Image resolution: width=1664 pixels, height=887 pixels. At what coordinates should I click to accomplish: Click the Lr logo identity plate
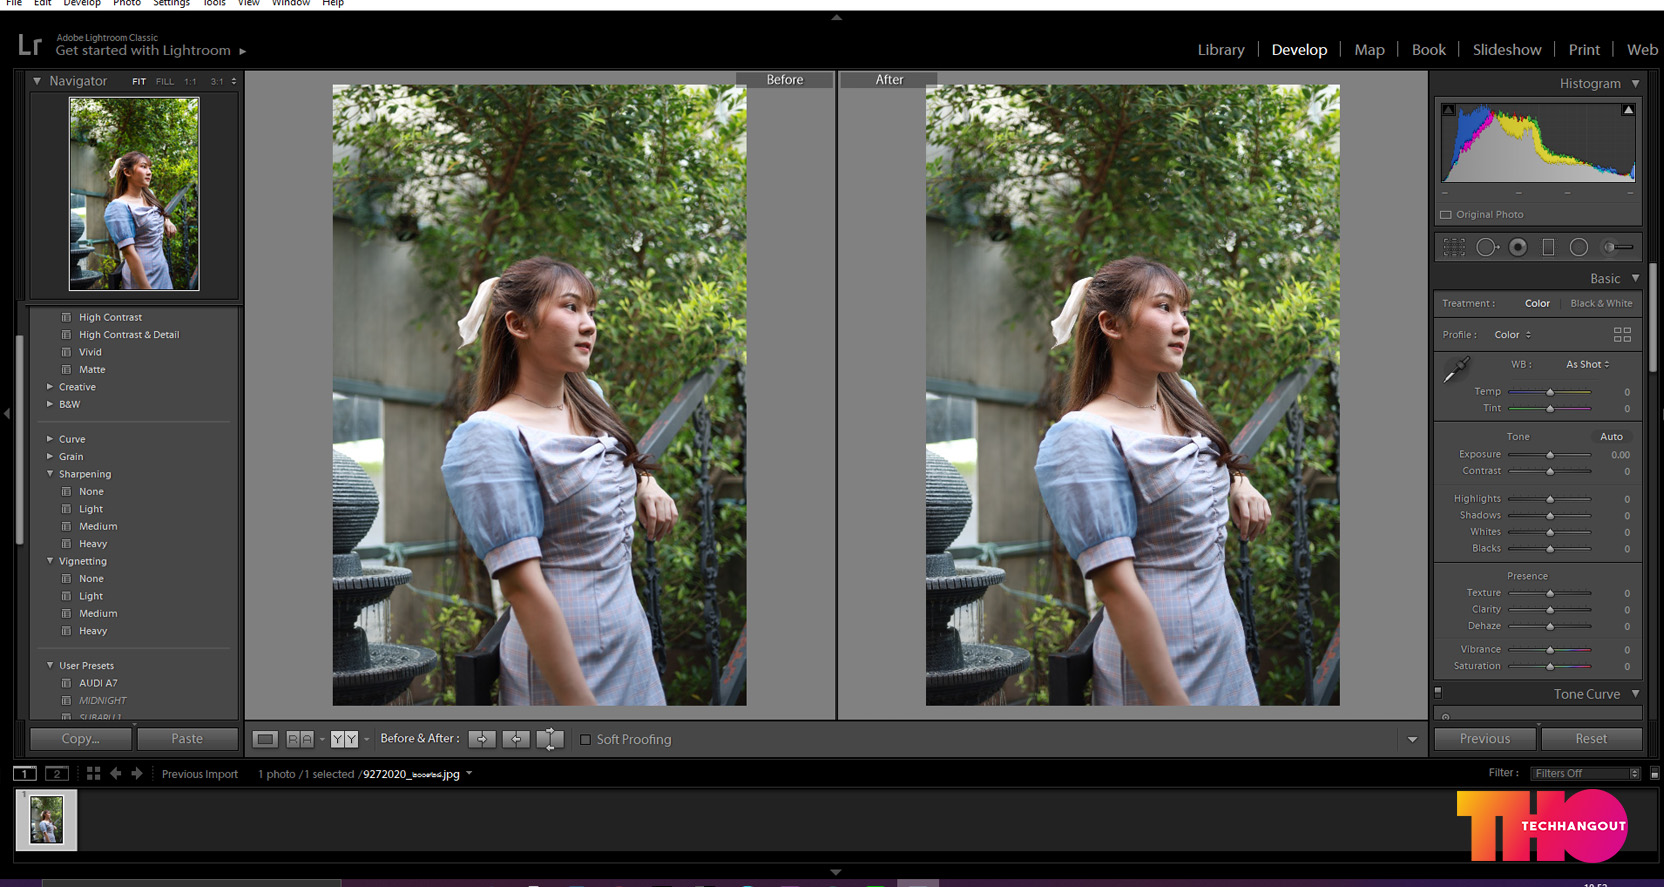tap(30, 44)
